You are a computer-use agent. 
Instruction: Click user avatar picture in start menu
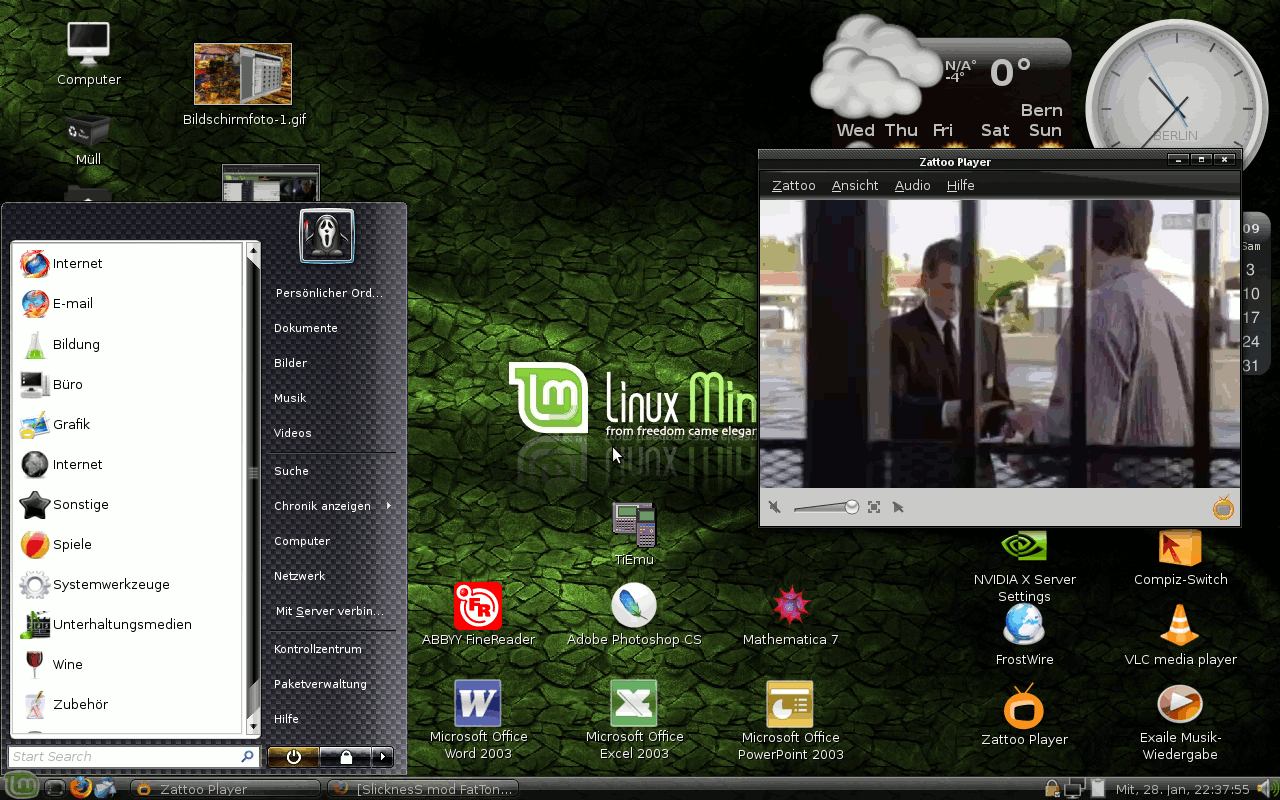[327, 236]
